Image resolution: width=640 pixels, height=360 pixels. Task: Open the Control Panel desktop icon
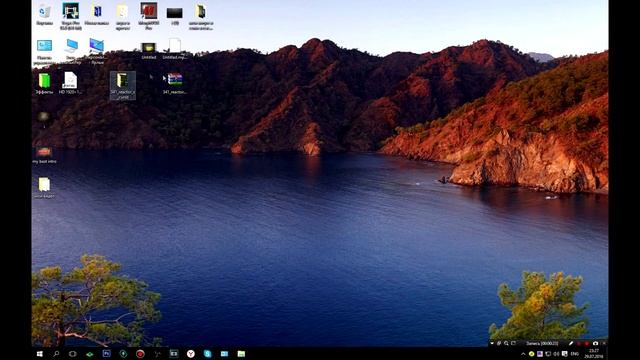tap(44, 52)
